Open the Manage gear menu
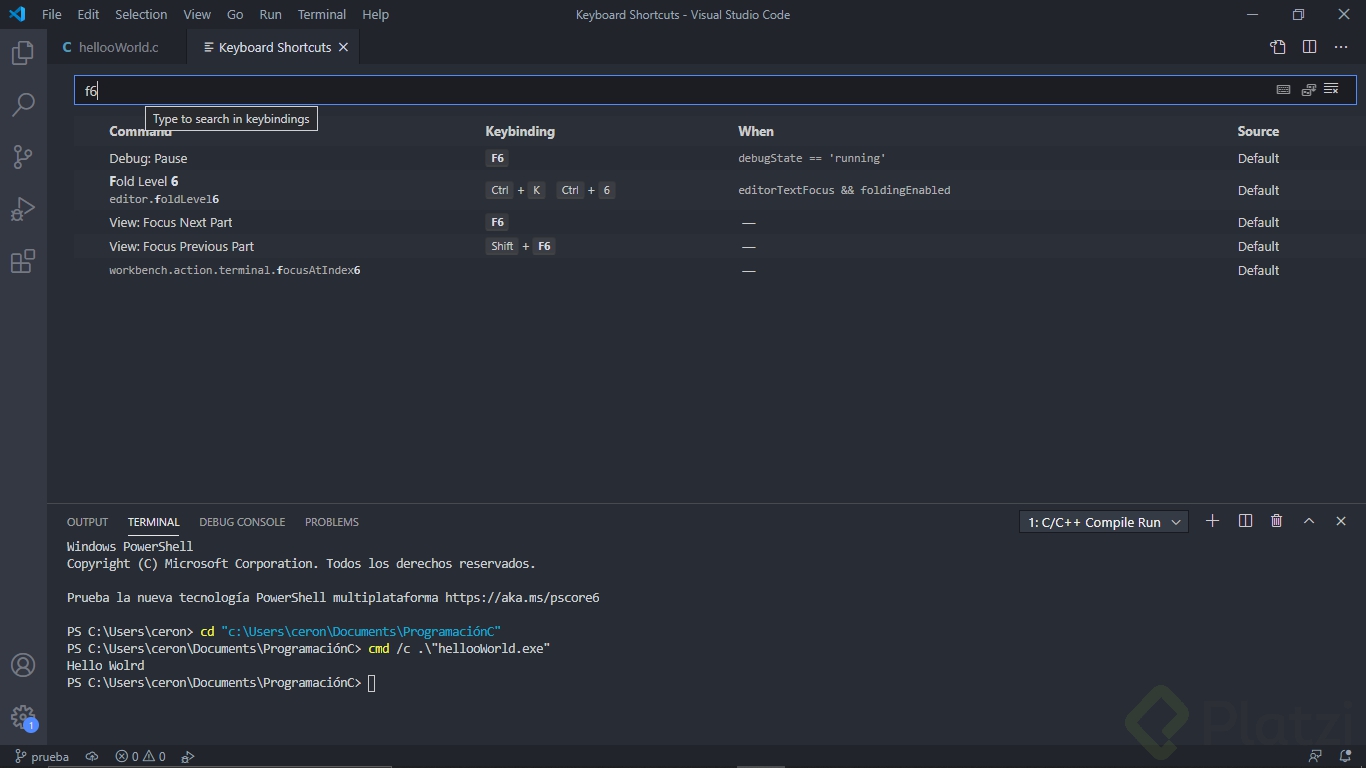Viewport: 1366px width, 768px height. (23, 717)
